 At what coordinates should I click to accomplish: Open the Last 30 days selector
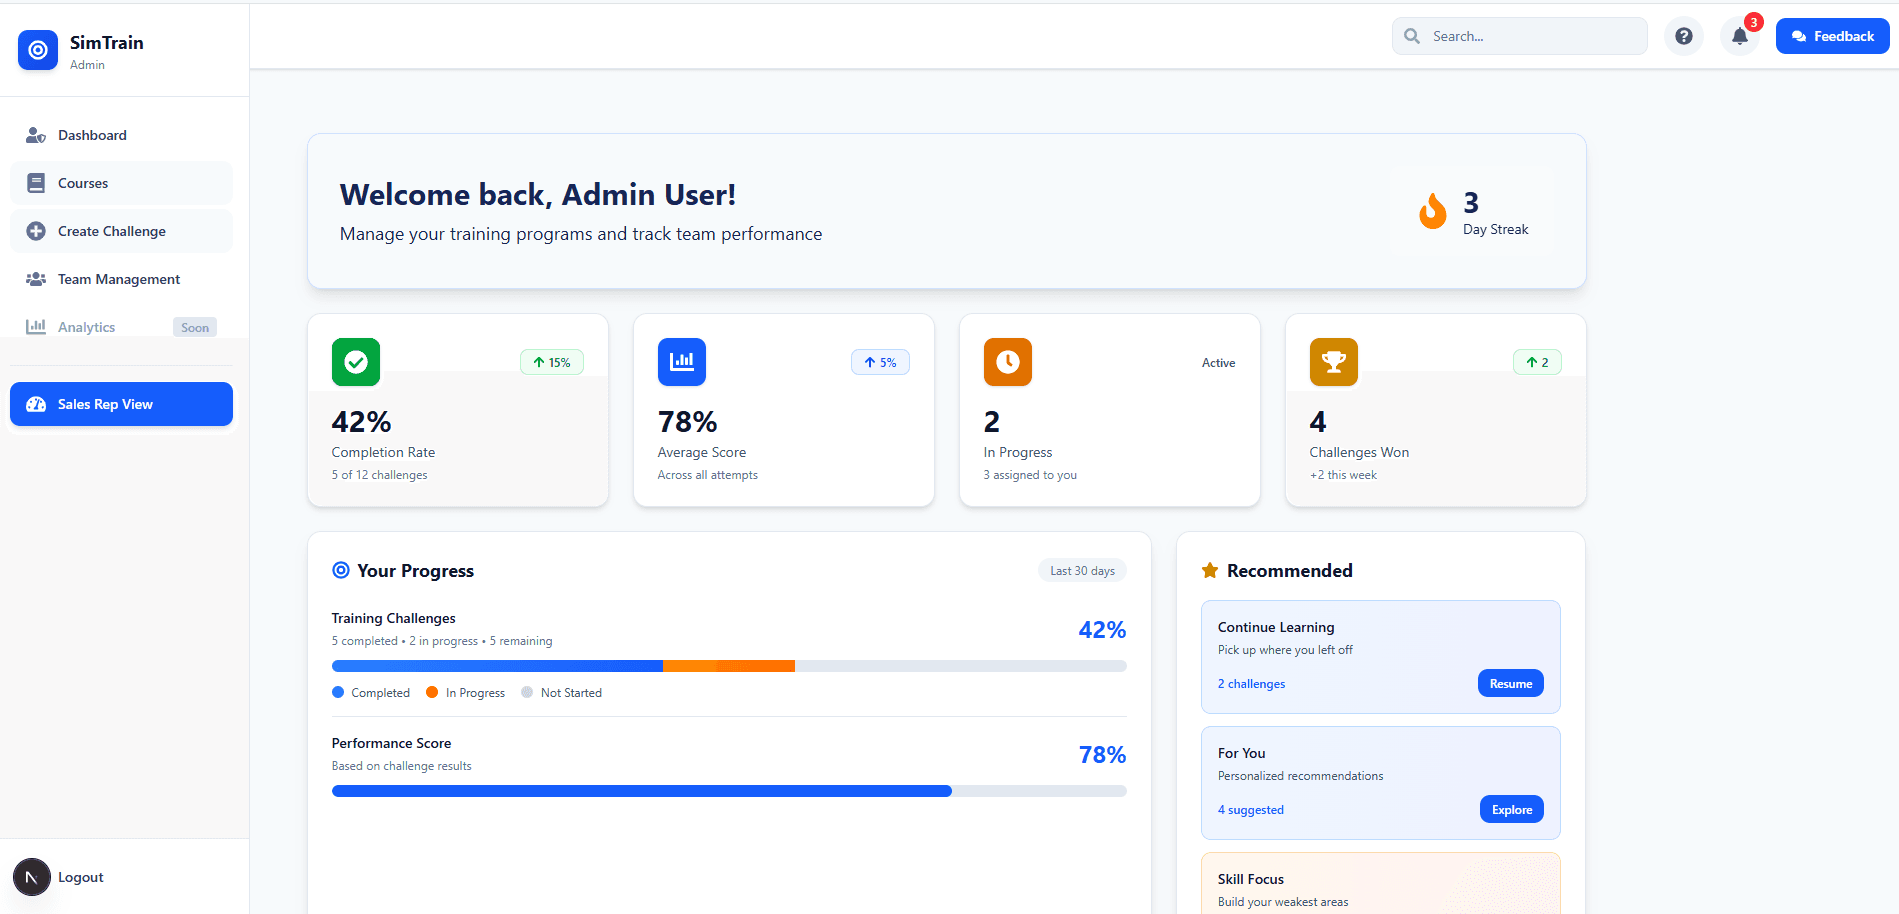(1082, 569)
